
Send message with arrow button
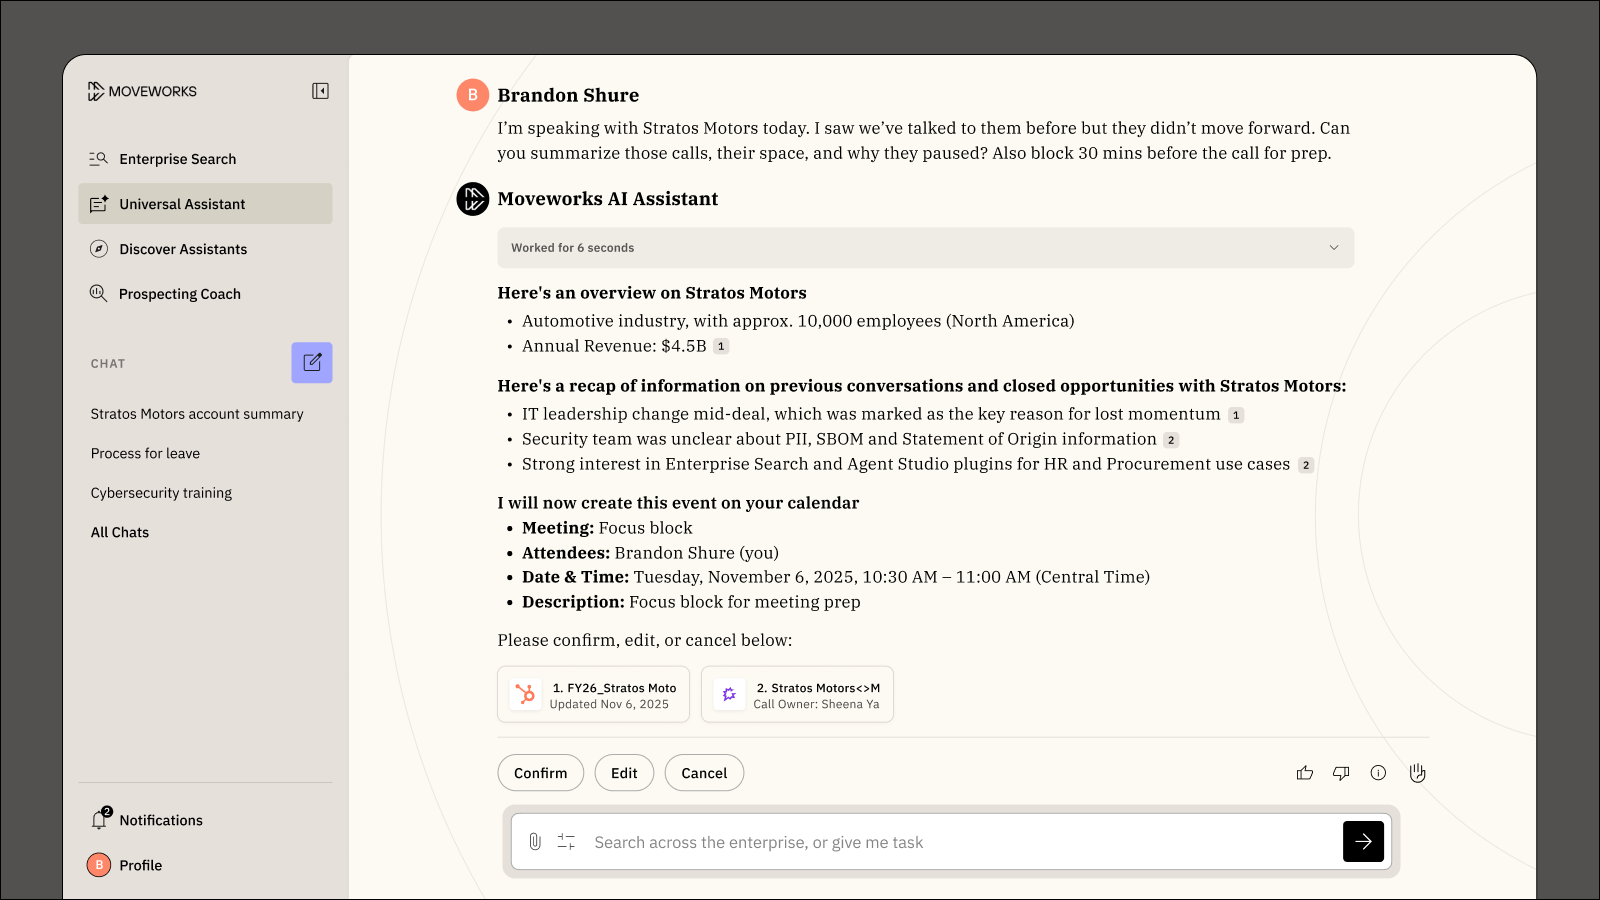(x=1363, y=842)
